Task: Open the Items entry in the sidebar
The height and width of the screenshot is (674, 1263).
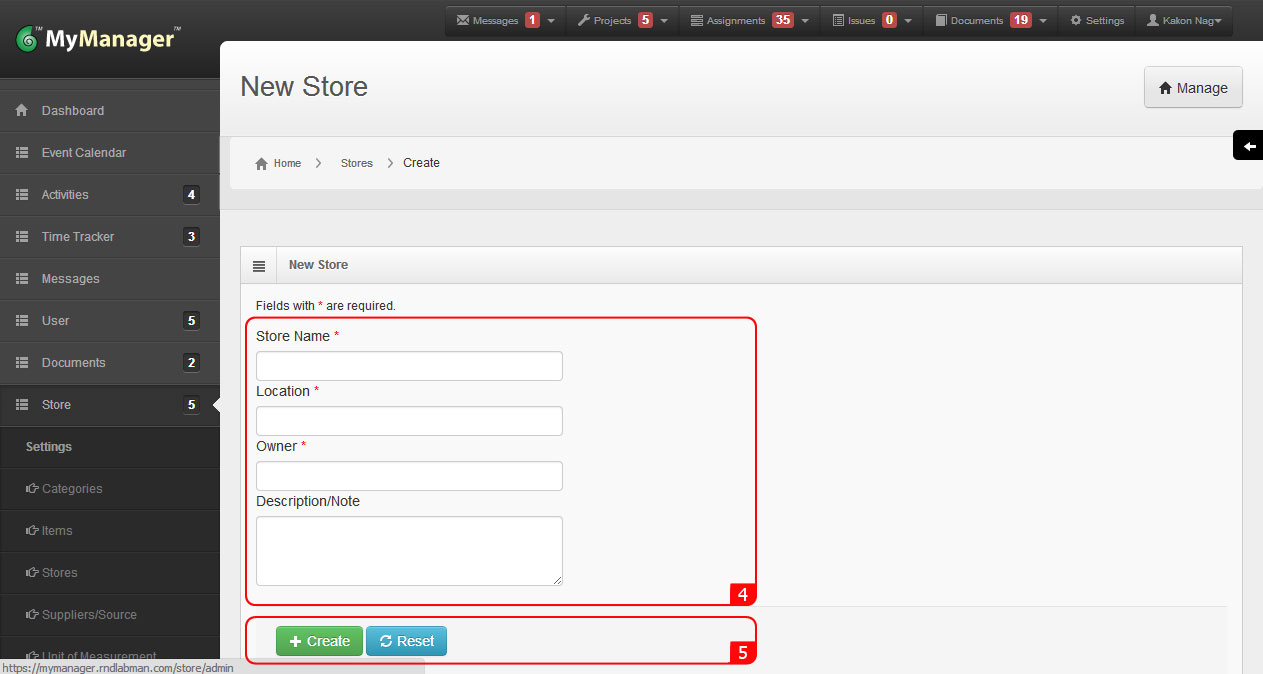Action: 57,530
